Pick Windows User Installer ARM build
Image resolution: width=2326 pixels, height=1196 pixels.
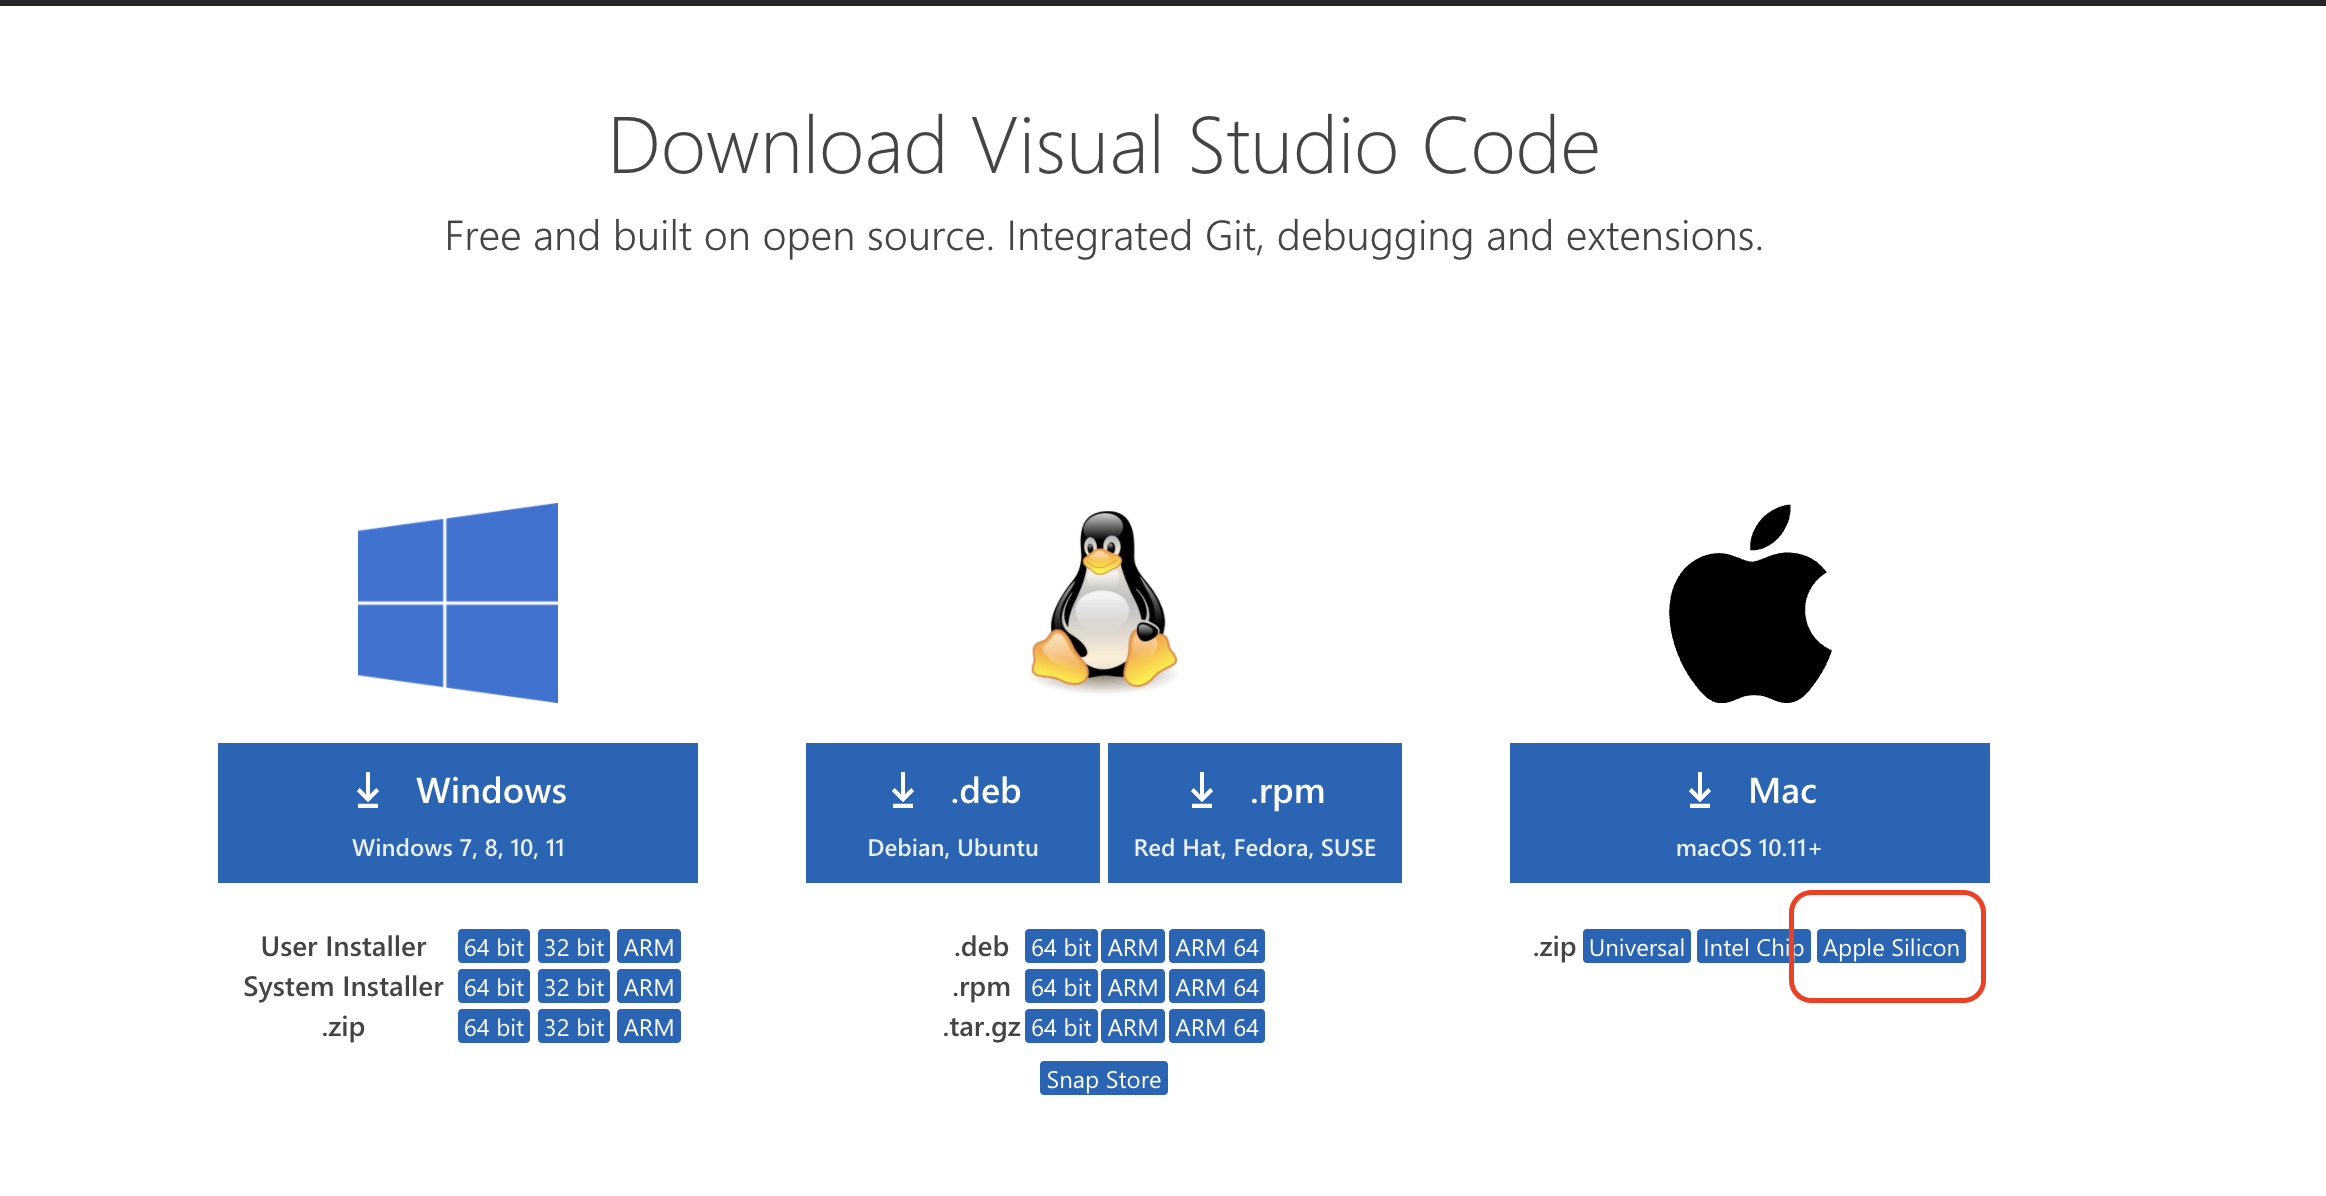point(648,947)
